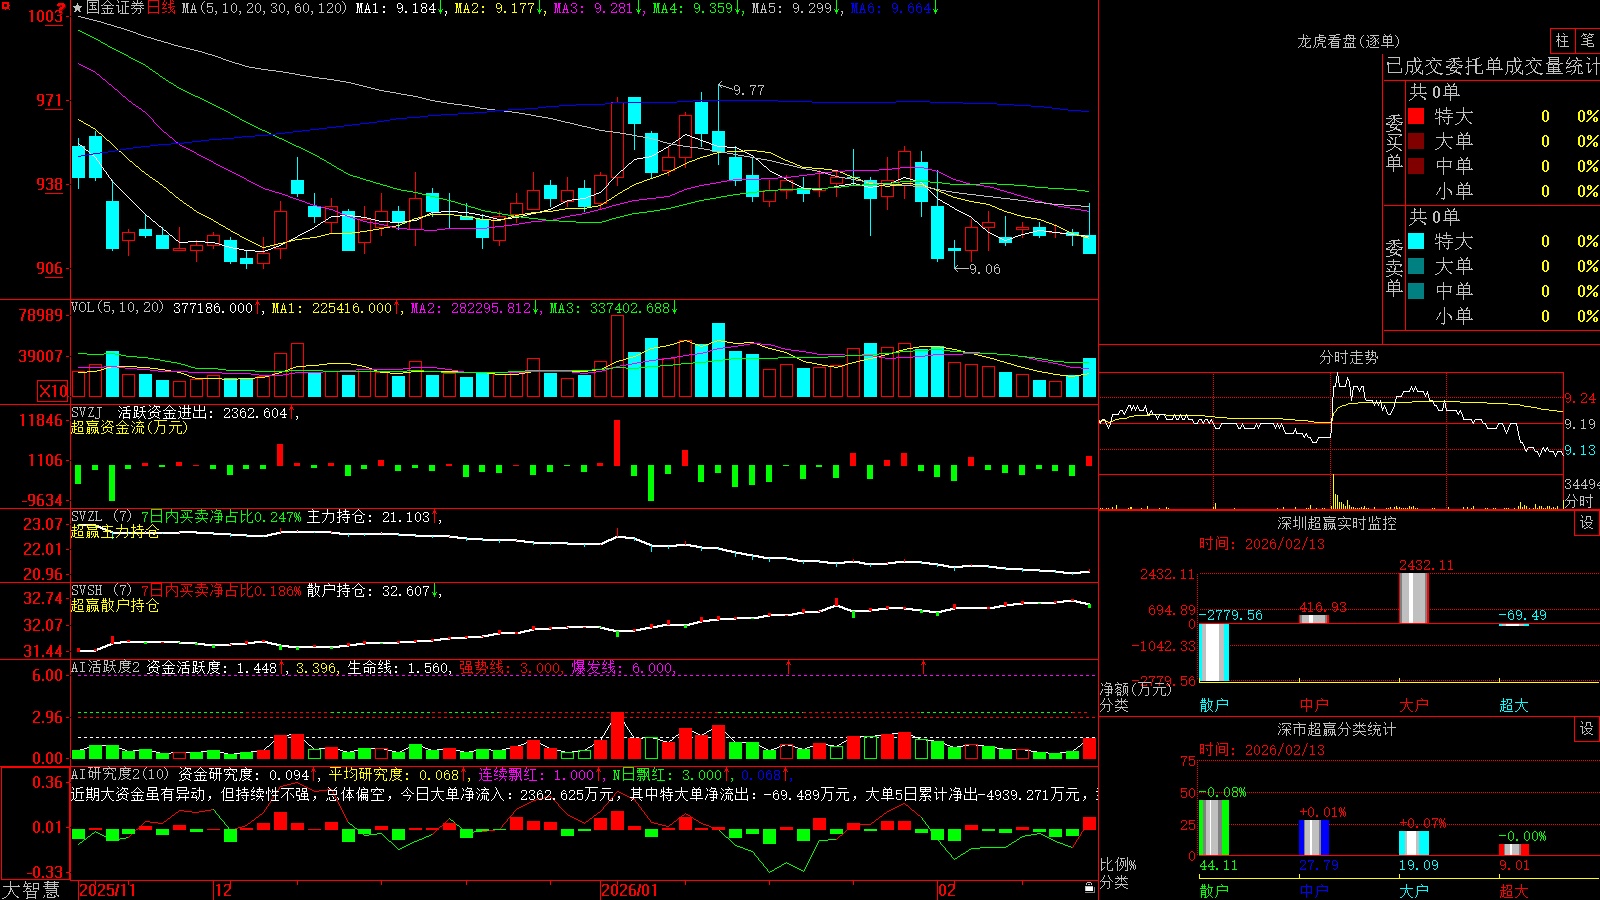Click the lock icon at the timeline's right end
Image resolution: width=1600 pixels, height=900 pixels.
[1089, 888]
